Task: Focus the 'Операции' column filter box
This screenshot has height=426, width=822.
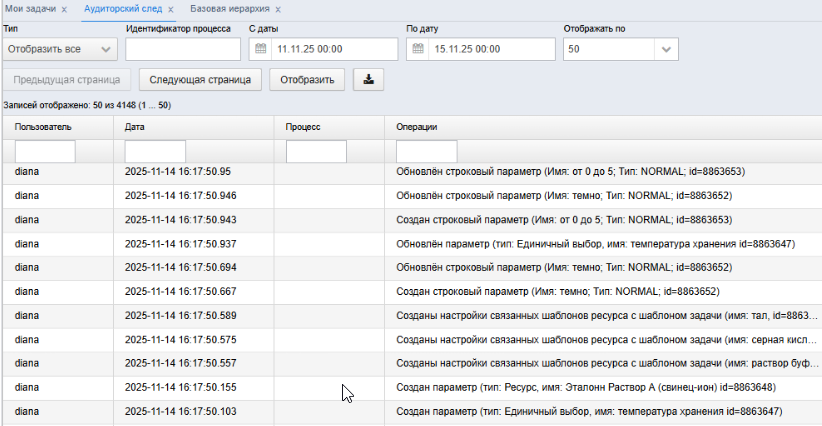Action: (427, 151)
